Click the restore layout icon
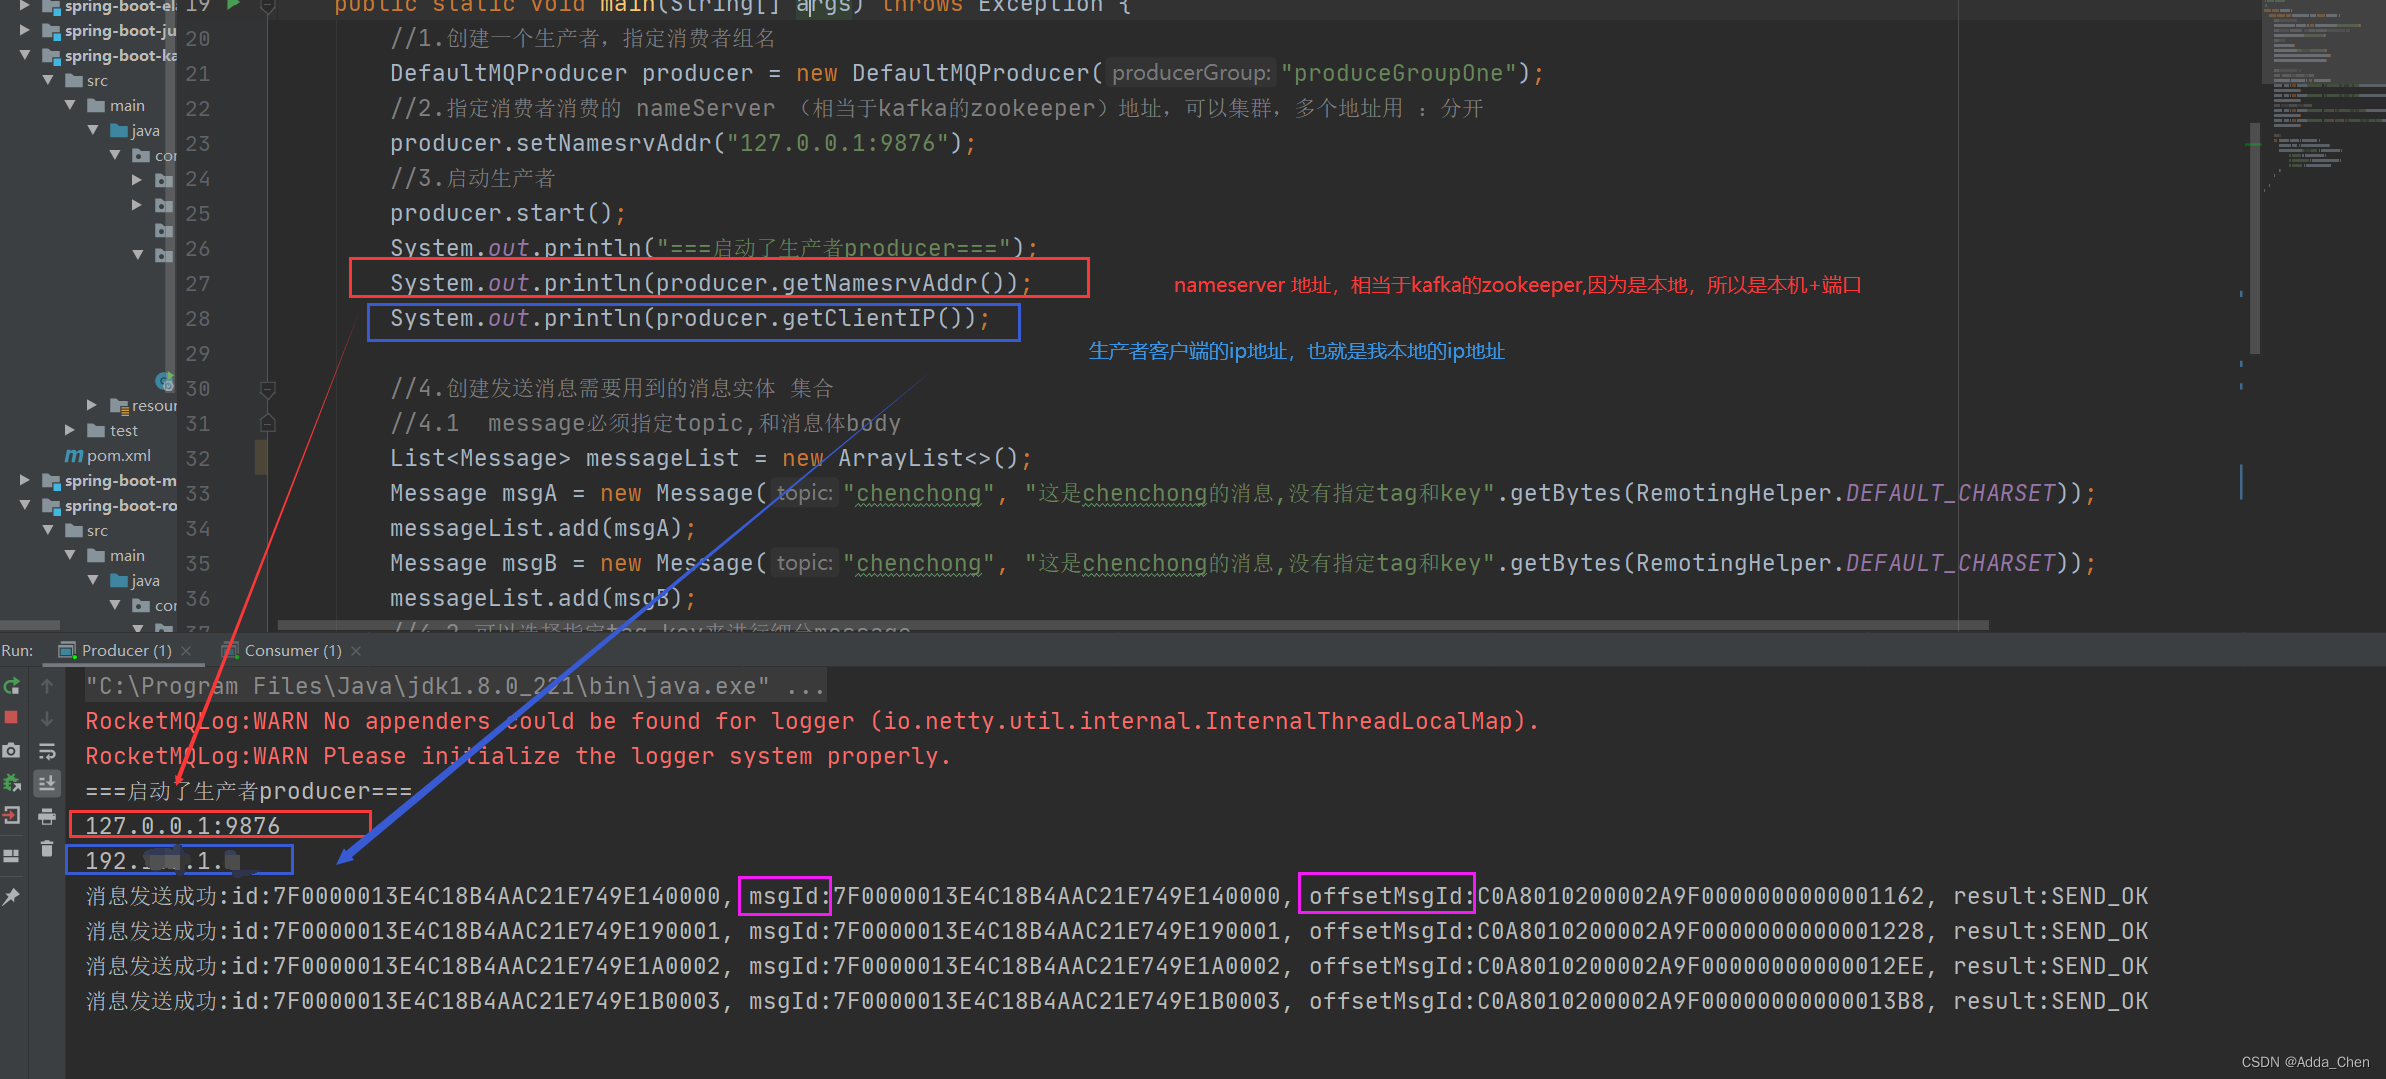 point(12,856)
